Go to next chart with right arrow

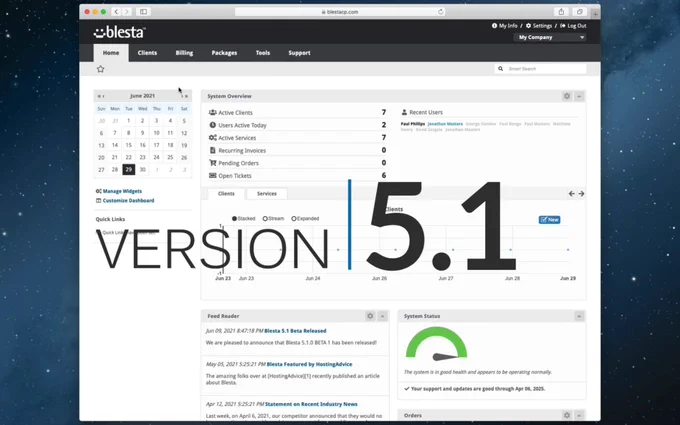coord(582,194)
